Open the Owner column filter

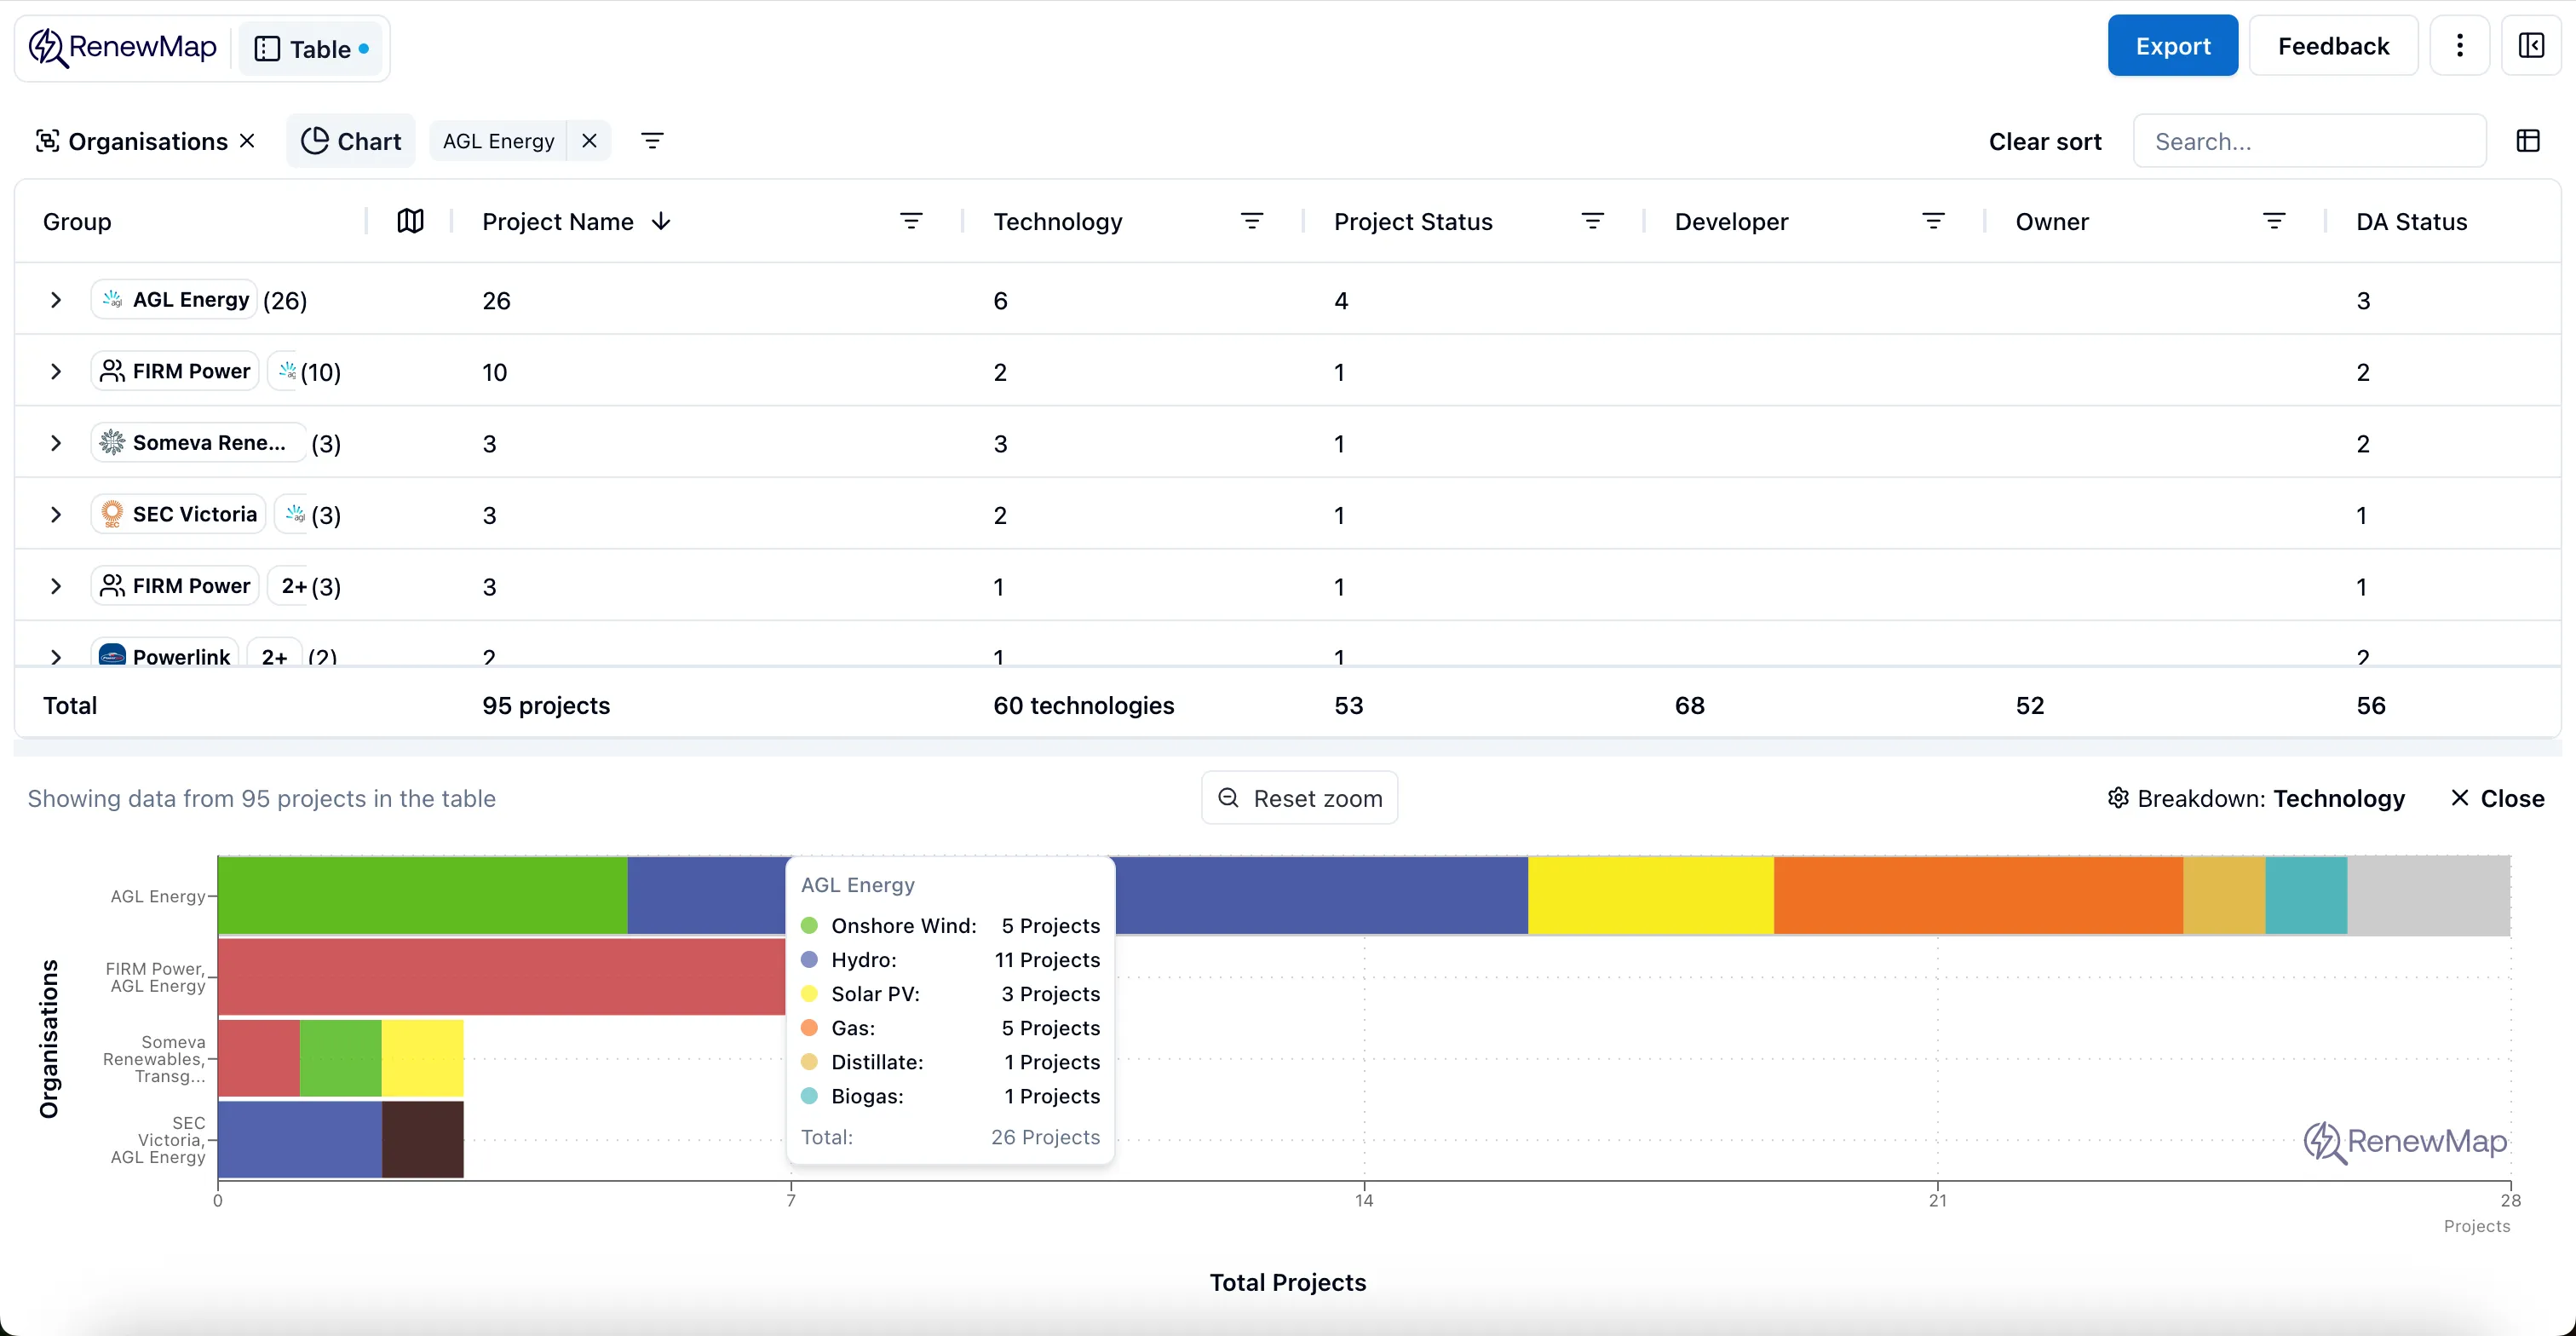[2273, 220]
